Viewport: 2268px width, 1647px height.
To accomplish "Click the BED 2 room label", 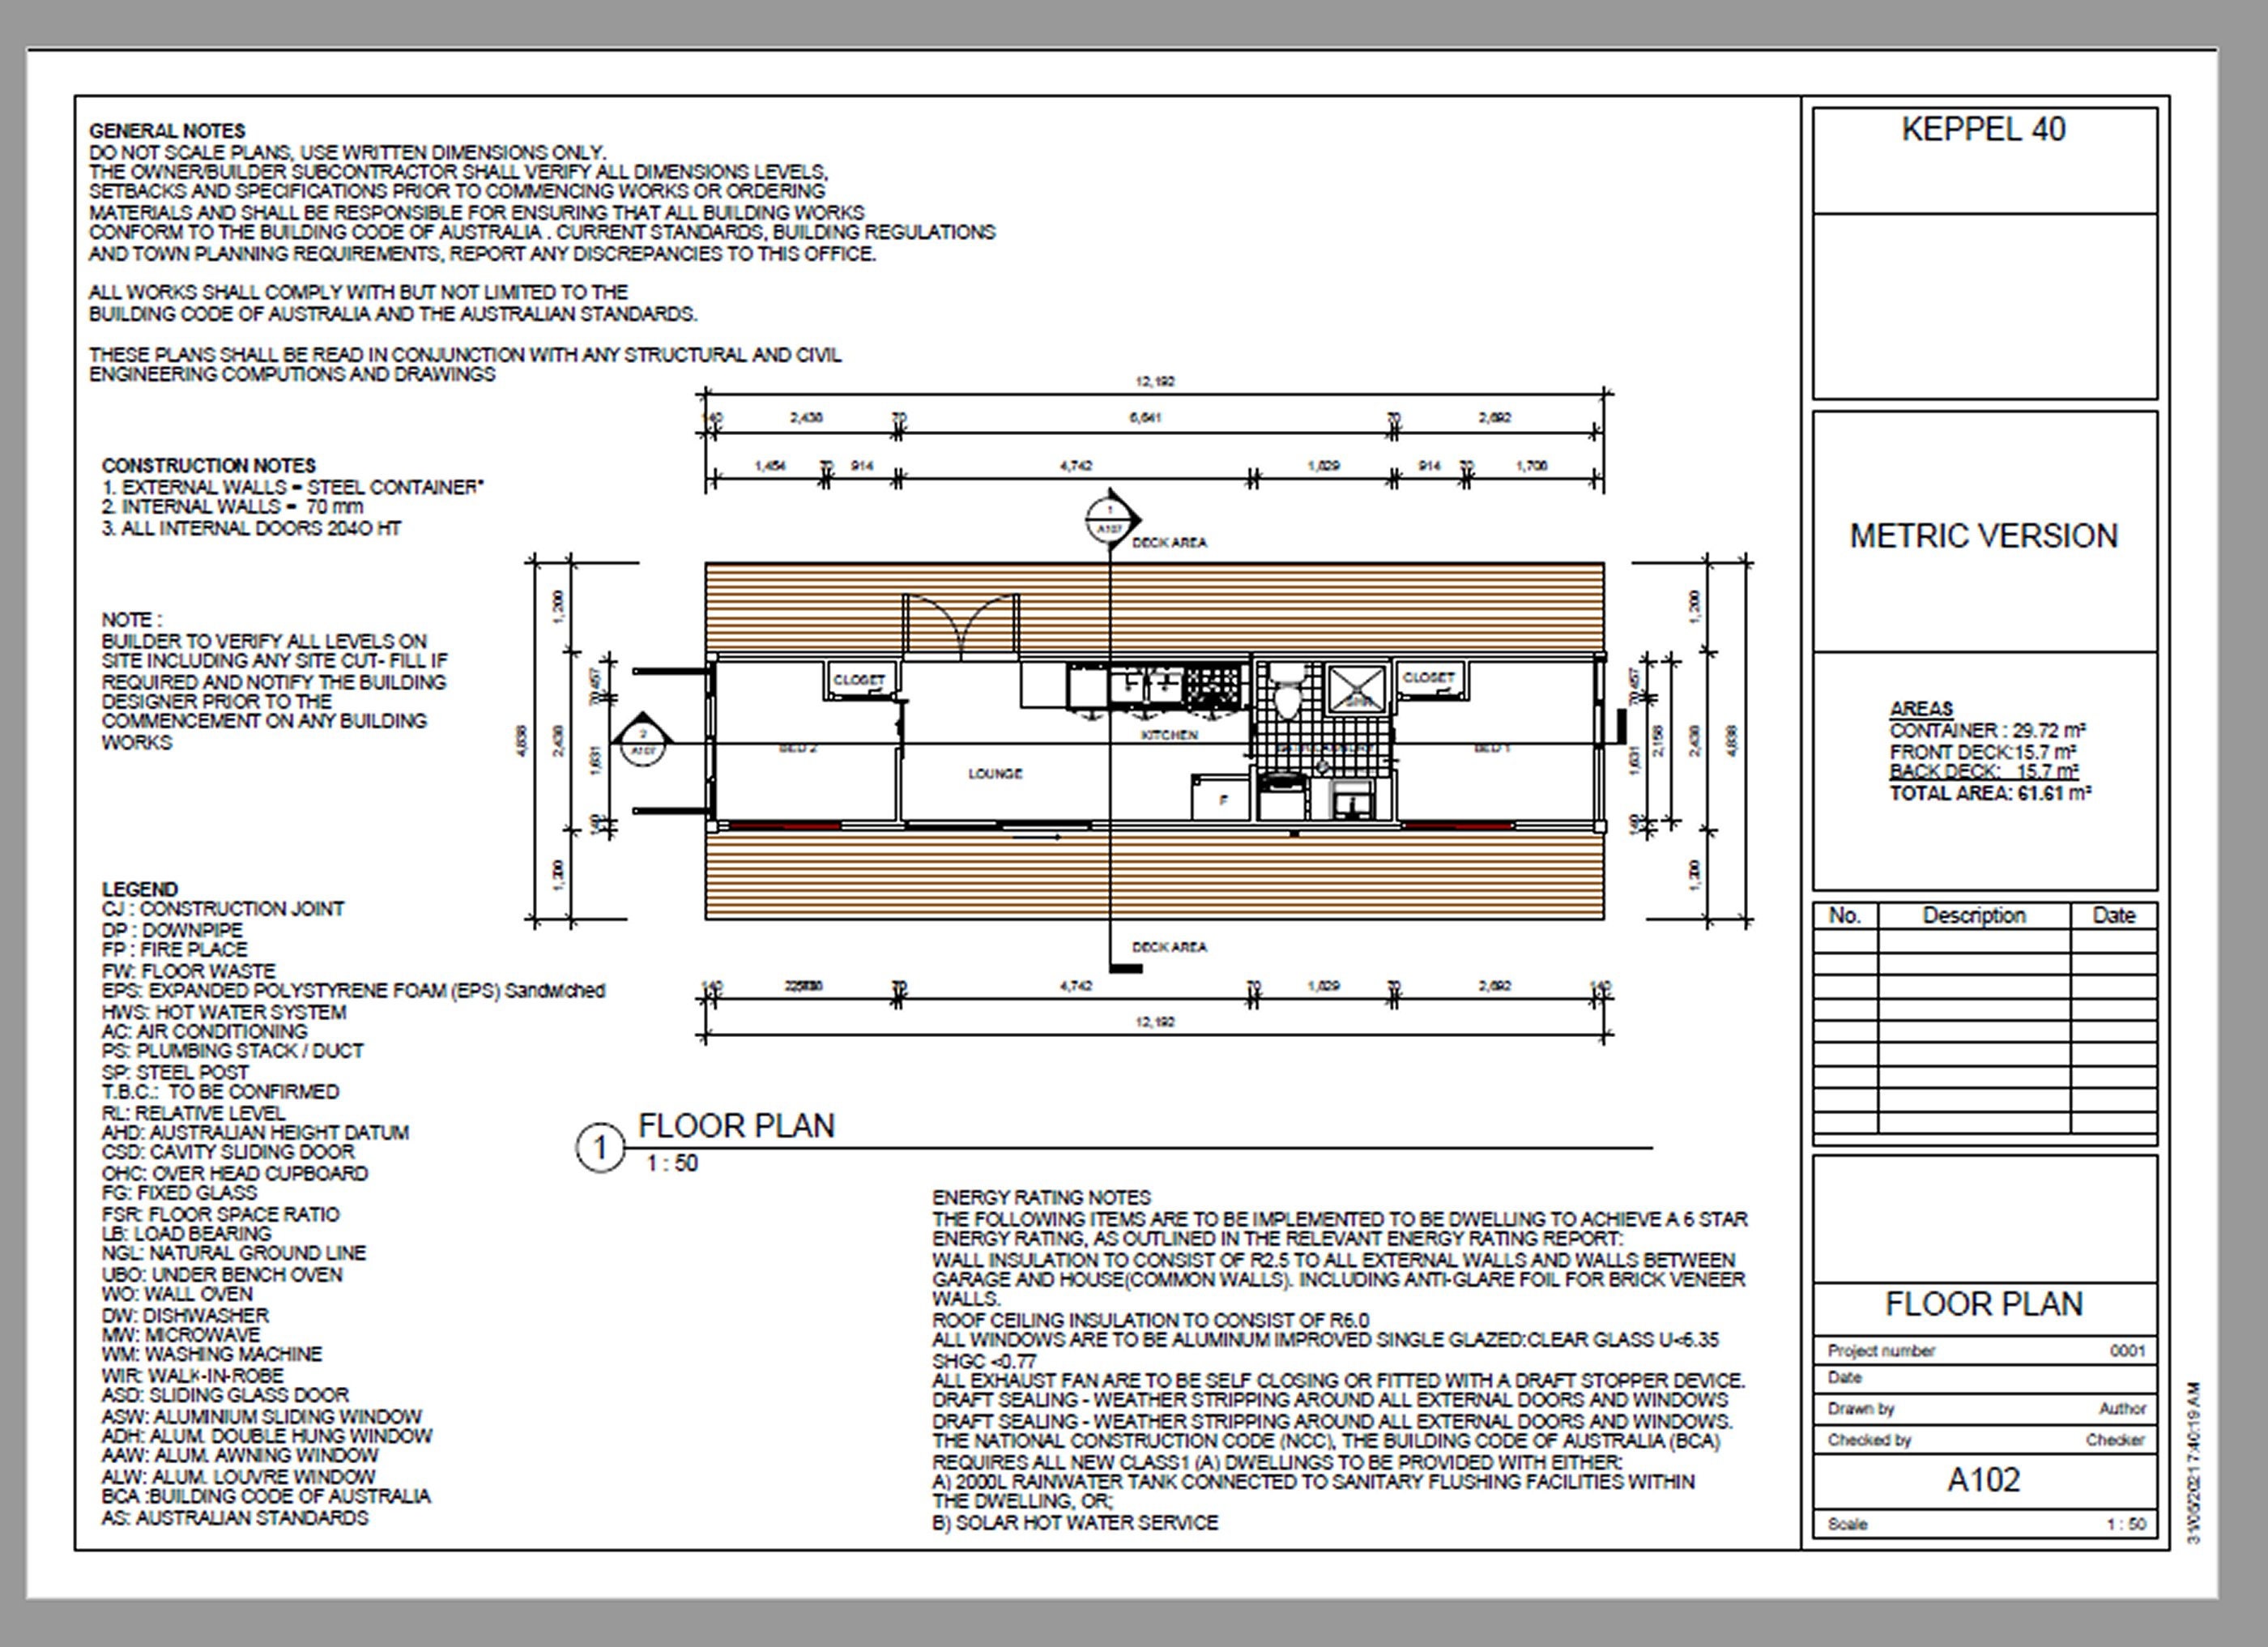I will [797, 748].
